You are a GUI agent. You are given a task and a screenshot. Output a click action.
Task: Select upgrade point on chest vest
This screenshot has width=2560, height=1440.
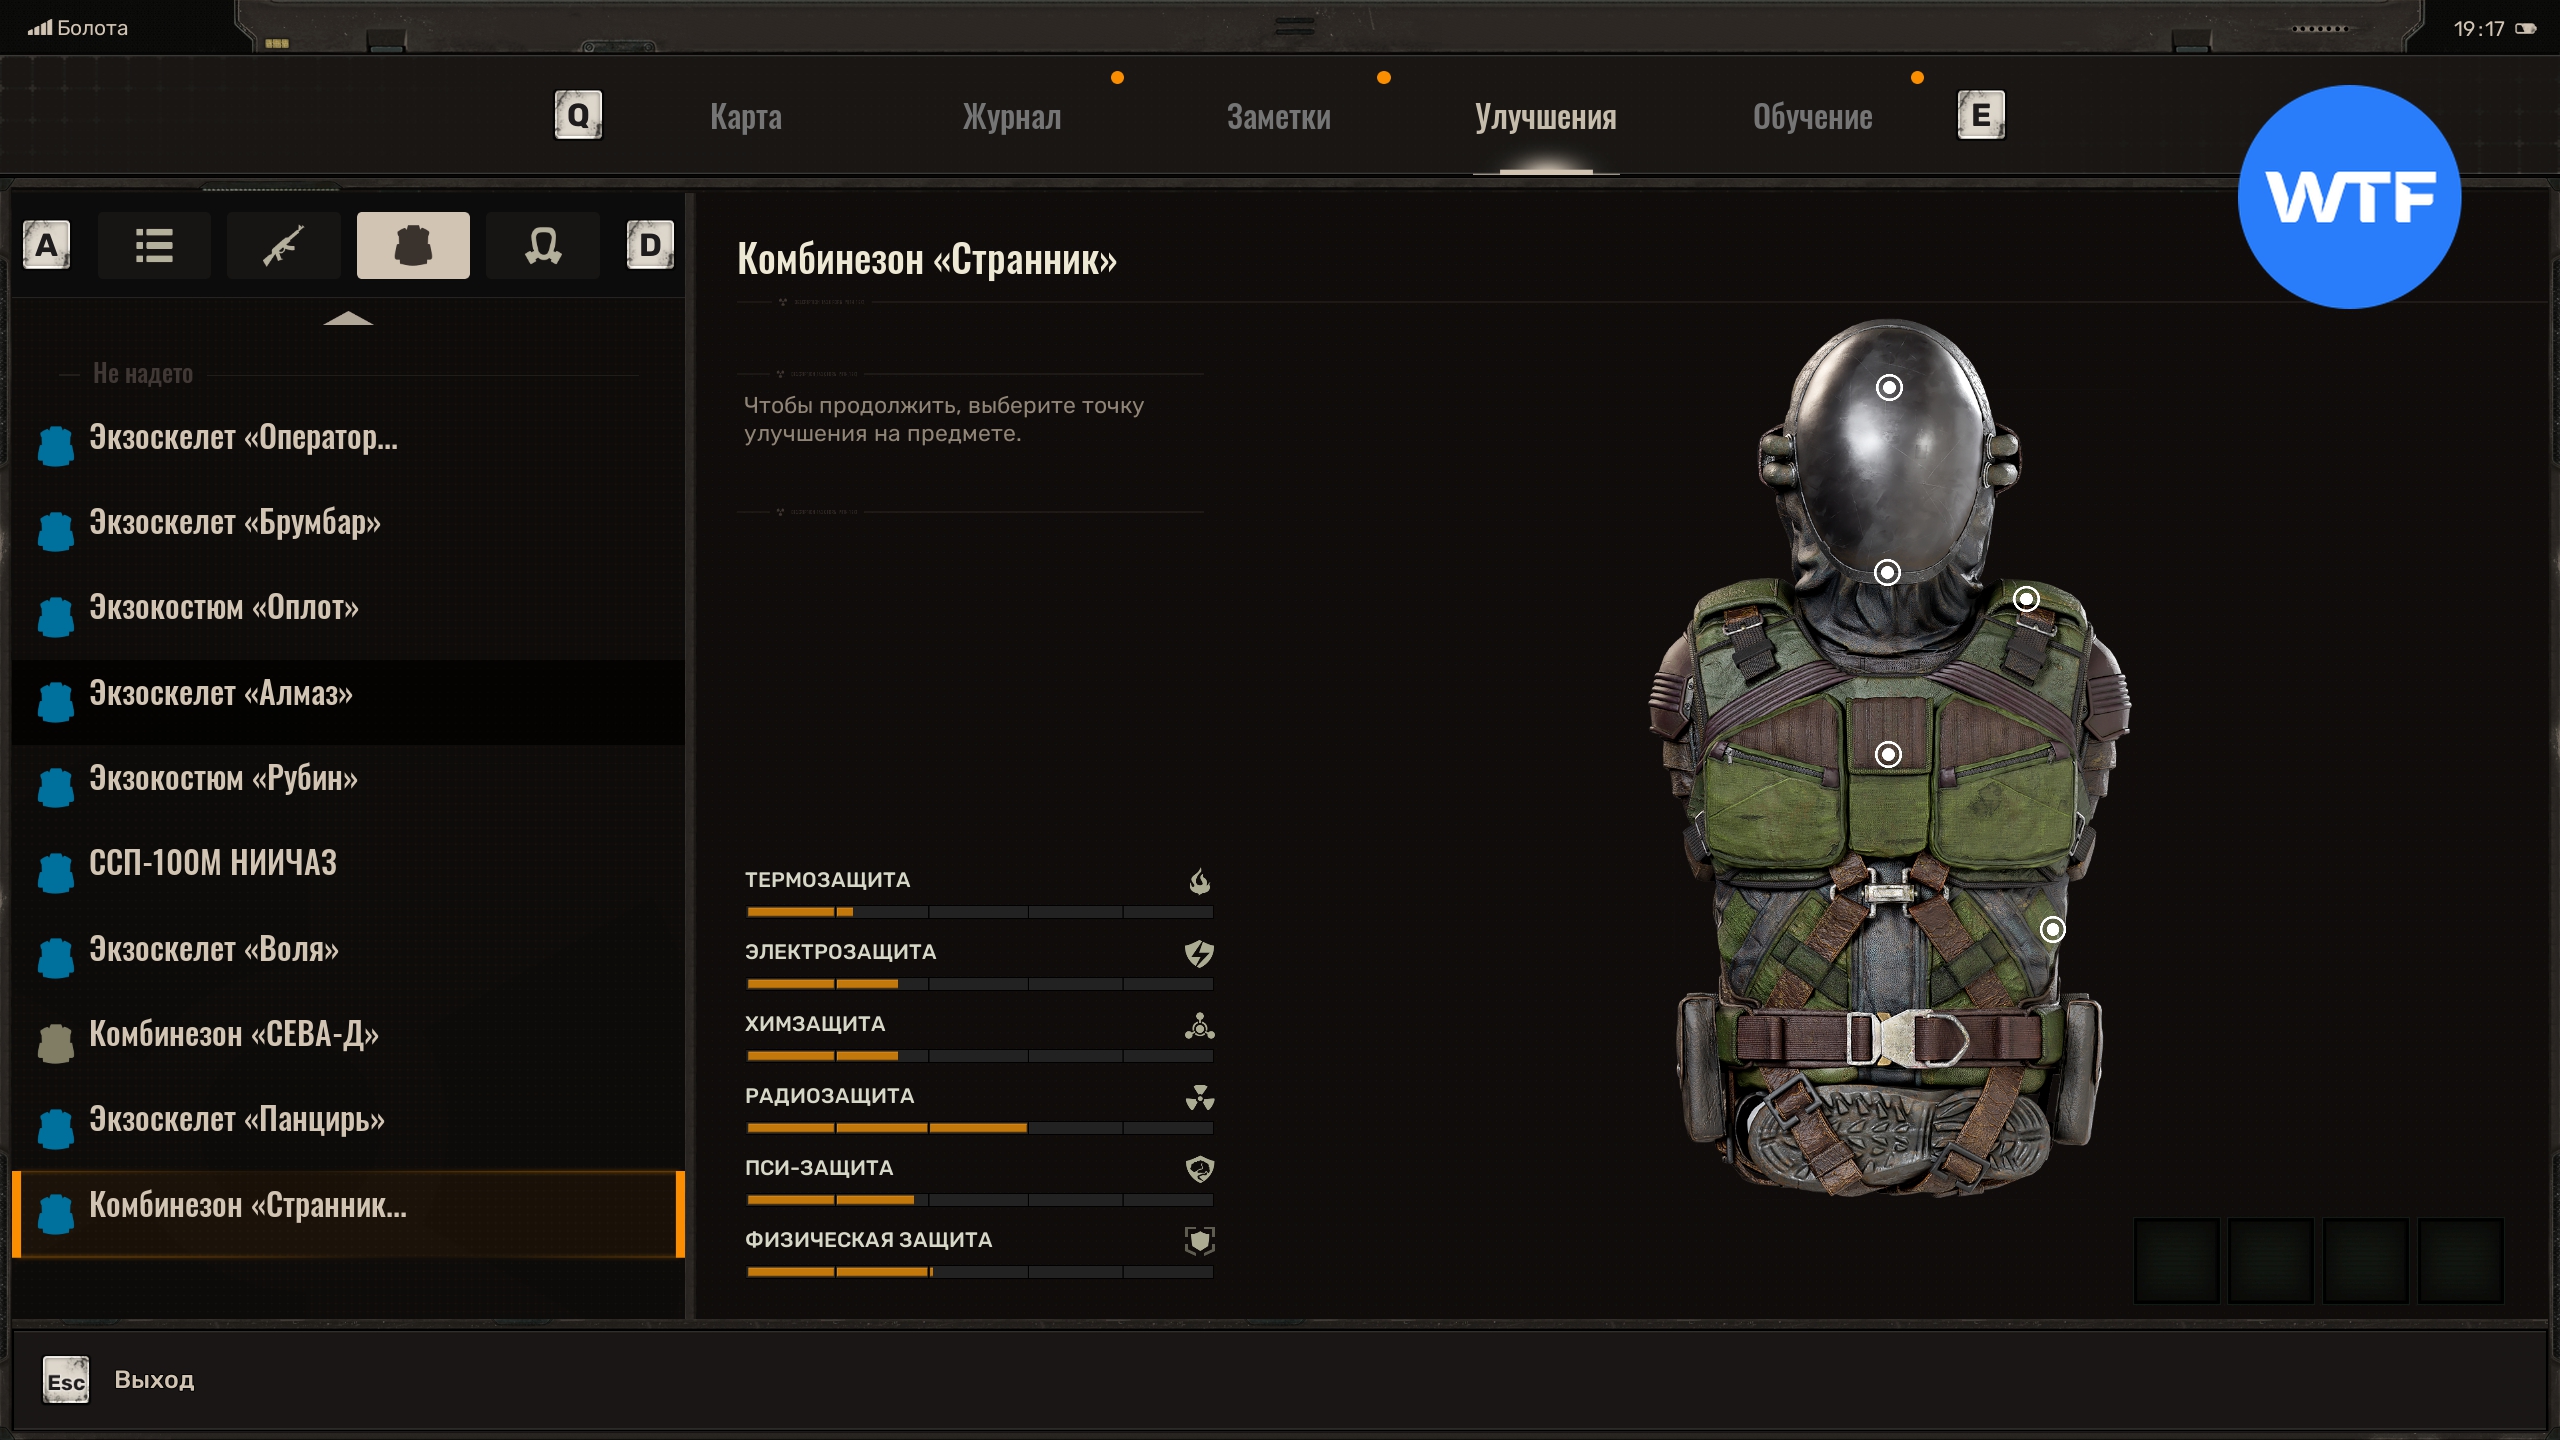[x=1887, y=754]
